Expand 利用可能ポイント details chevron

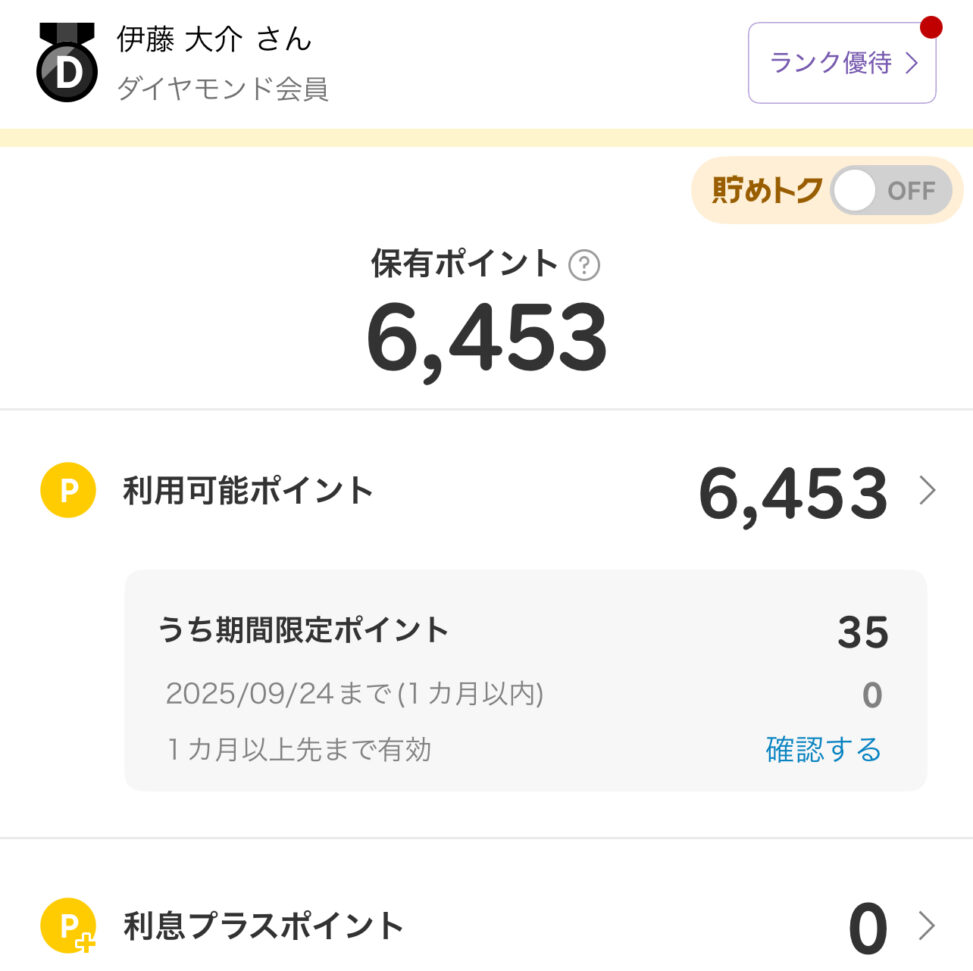tap(927, 491)
